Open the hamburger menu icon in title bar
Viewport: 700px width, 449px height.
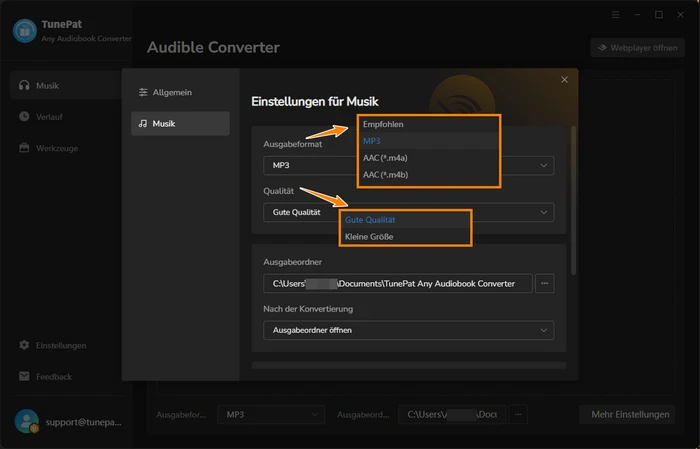tap(616, 15)
